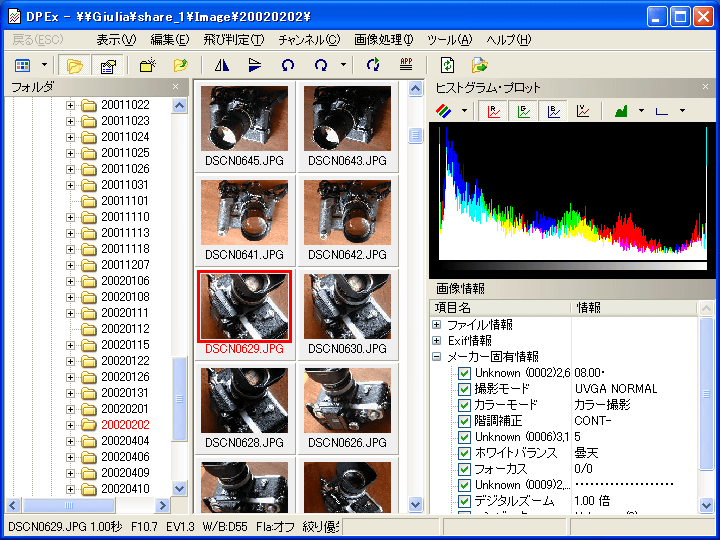
Task: Collapse the メーカー固有情報 section
Action: coord(436,357)
